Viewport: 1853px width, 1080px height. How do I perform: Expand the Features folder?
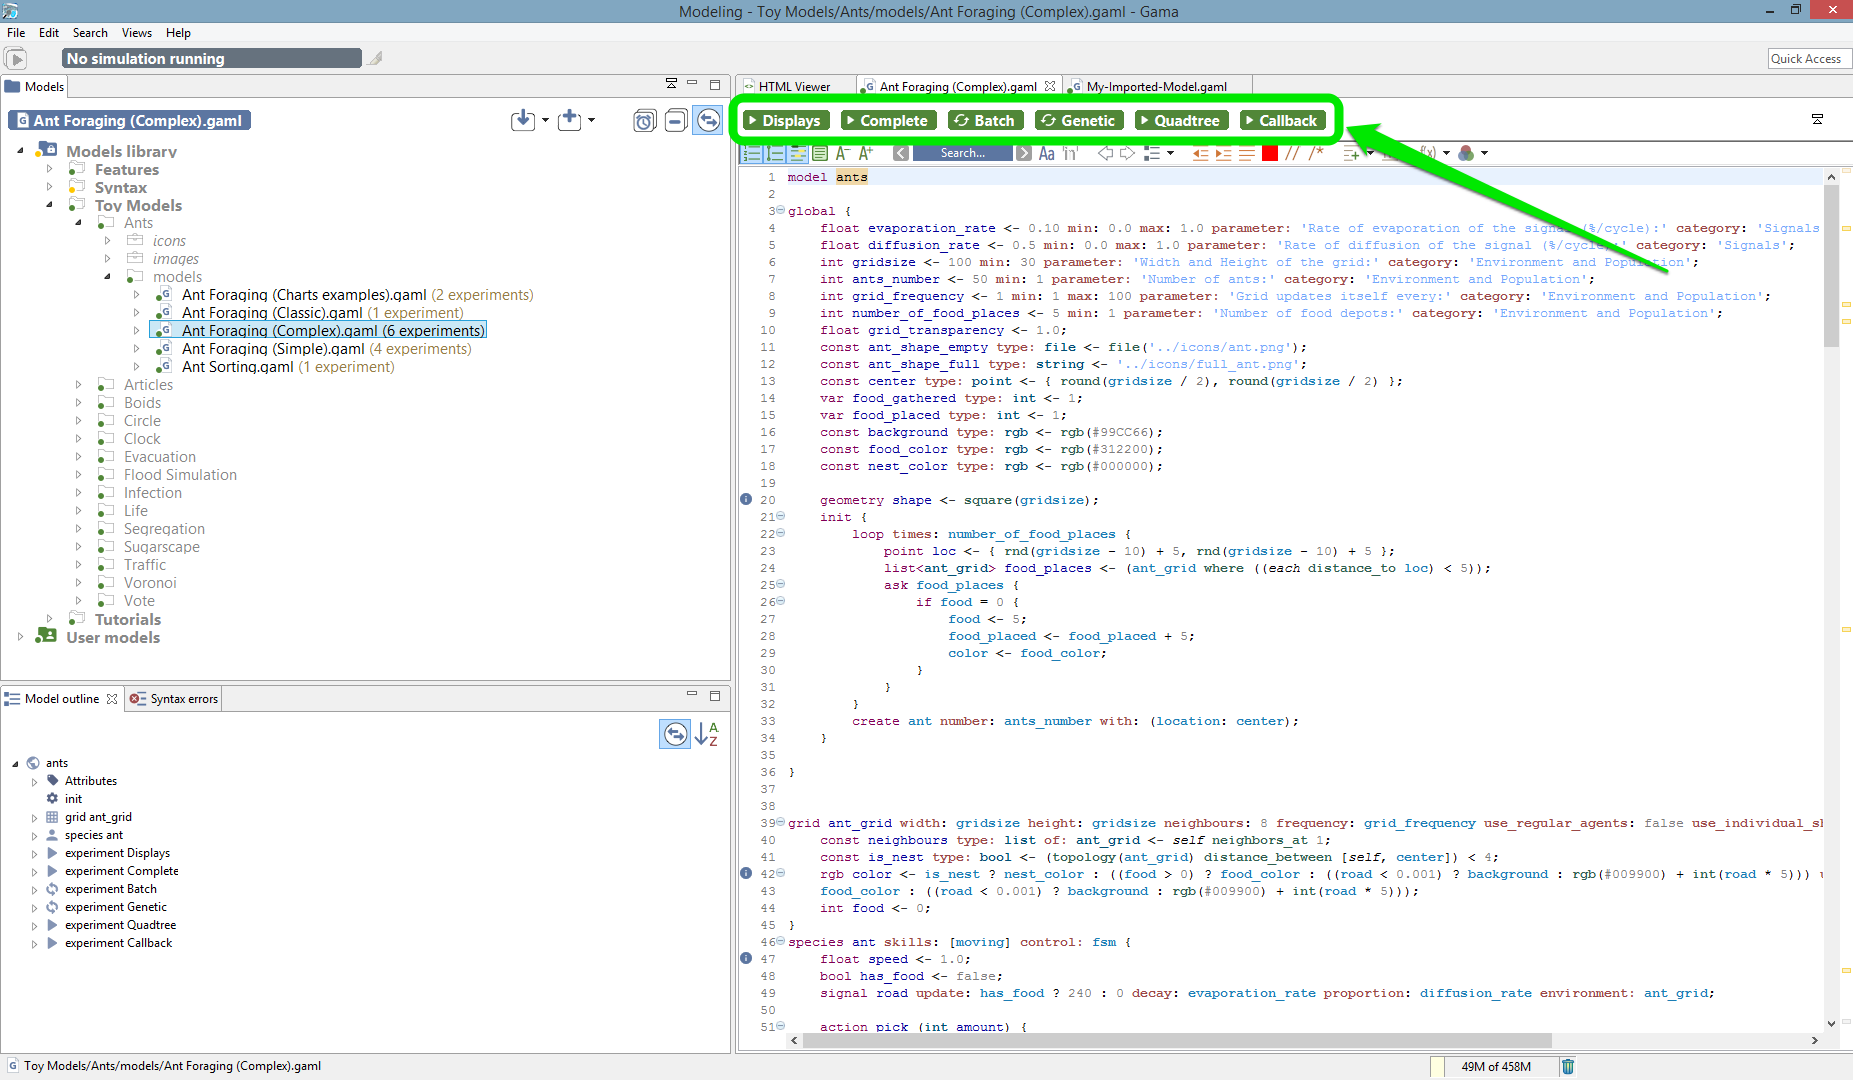49,169
